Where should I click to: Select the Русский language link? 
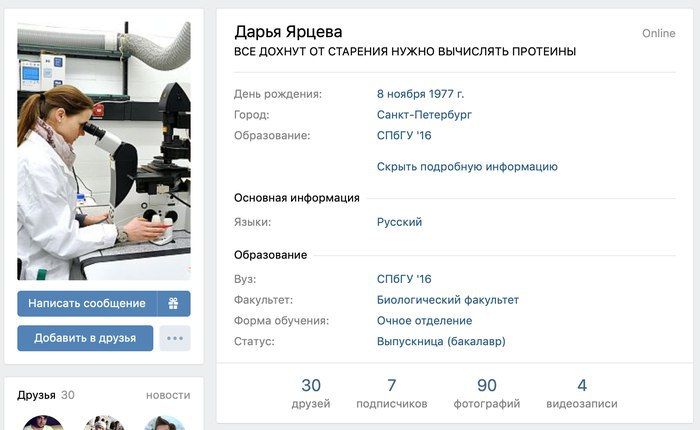(399, 222)
